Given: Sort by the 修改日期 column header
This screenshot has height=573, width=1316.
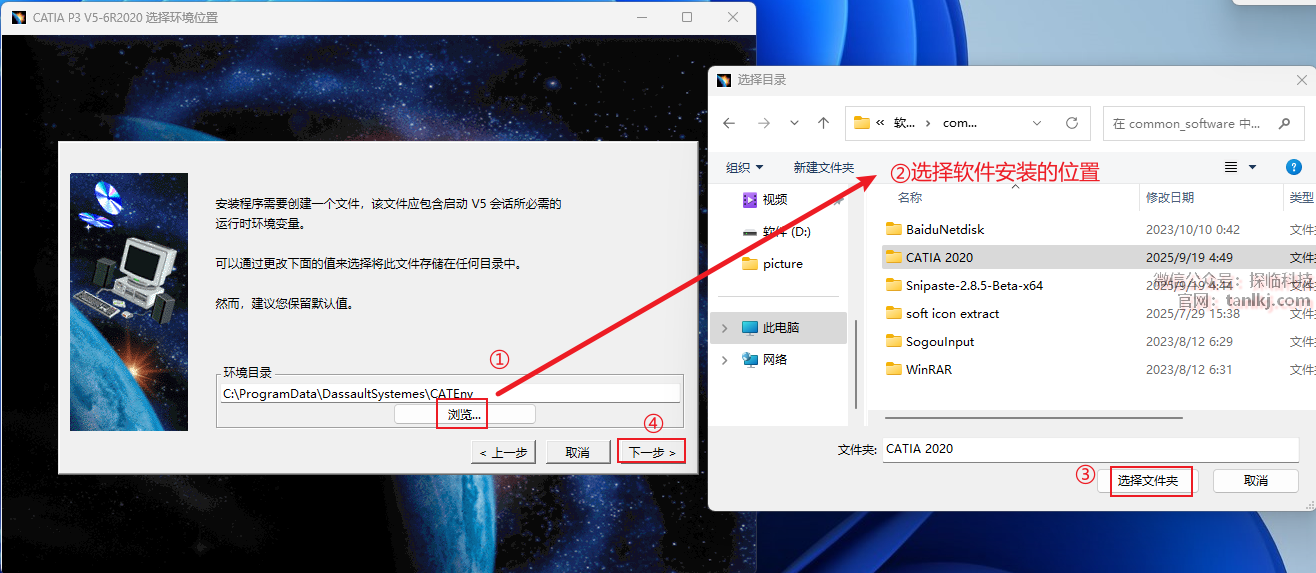Looking at the screenshot, I should (1170, 198).
